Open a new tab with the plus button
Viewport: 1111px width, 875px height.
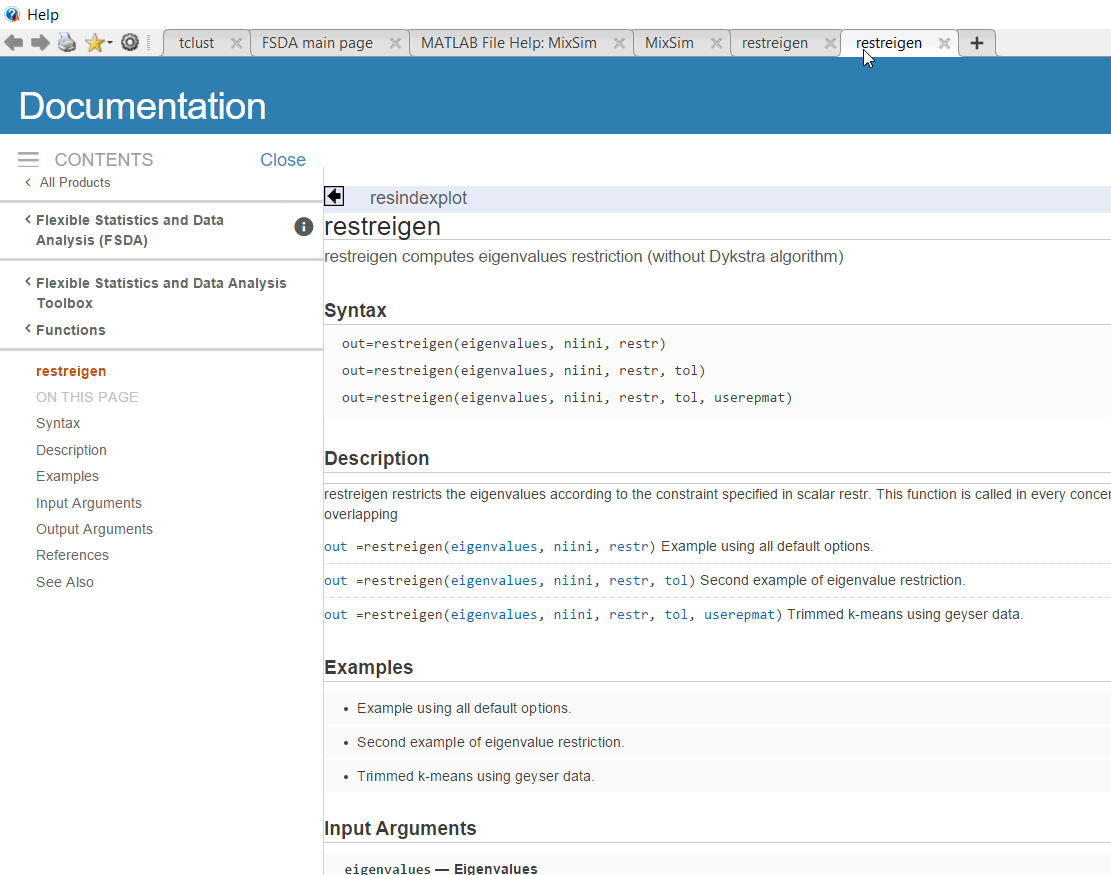976,43
